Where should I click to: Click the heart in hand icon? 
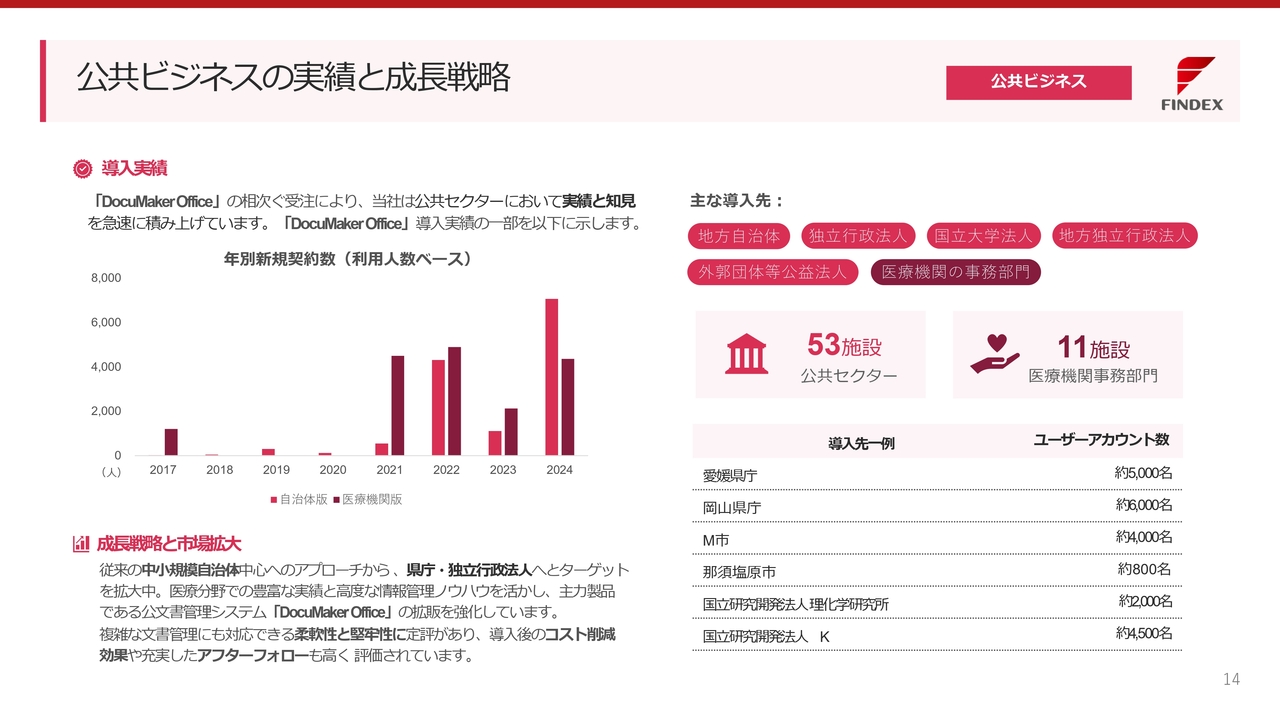tap(994, 355)
